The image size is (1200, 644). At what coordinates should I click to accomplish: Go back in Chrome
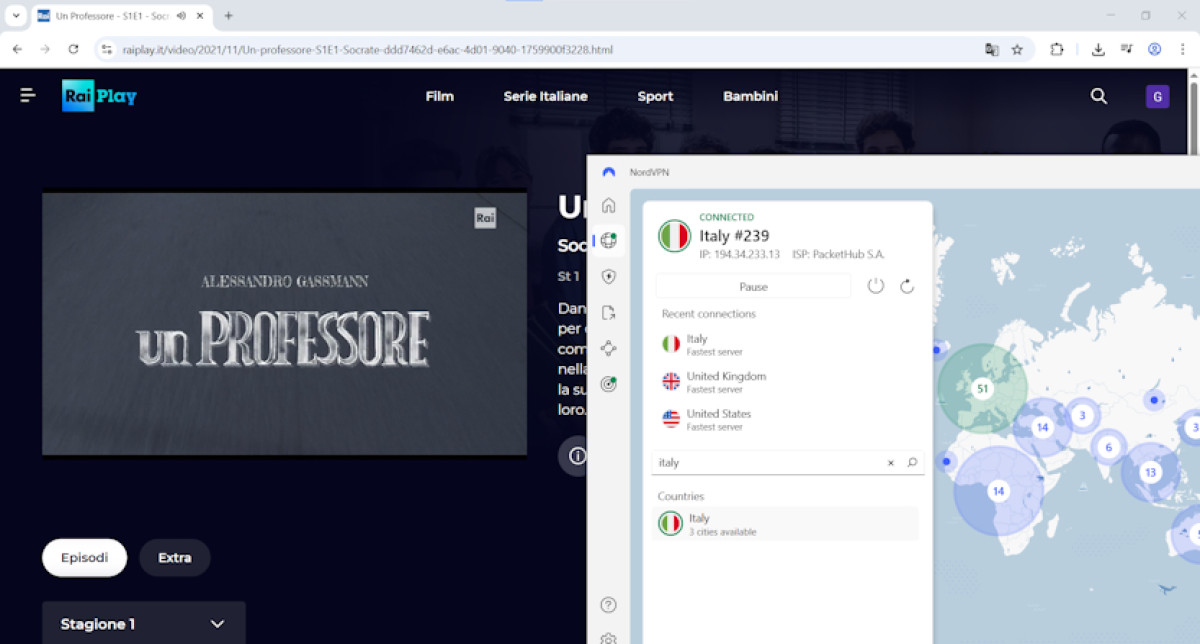17,49
